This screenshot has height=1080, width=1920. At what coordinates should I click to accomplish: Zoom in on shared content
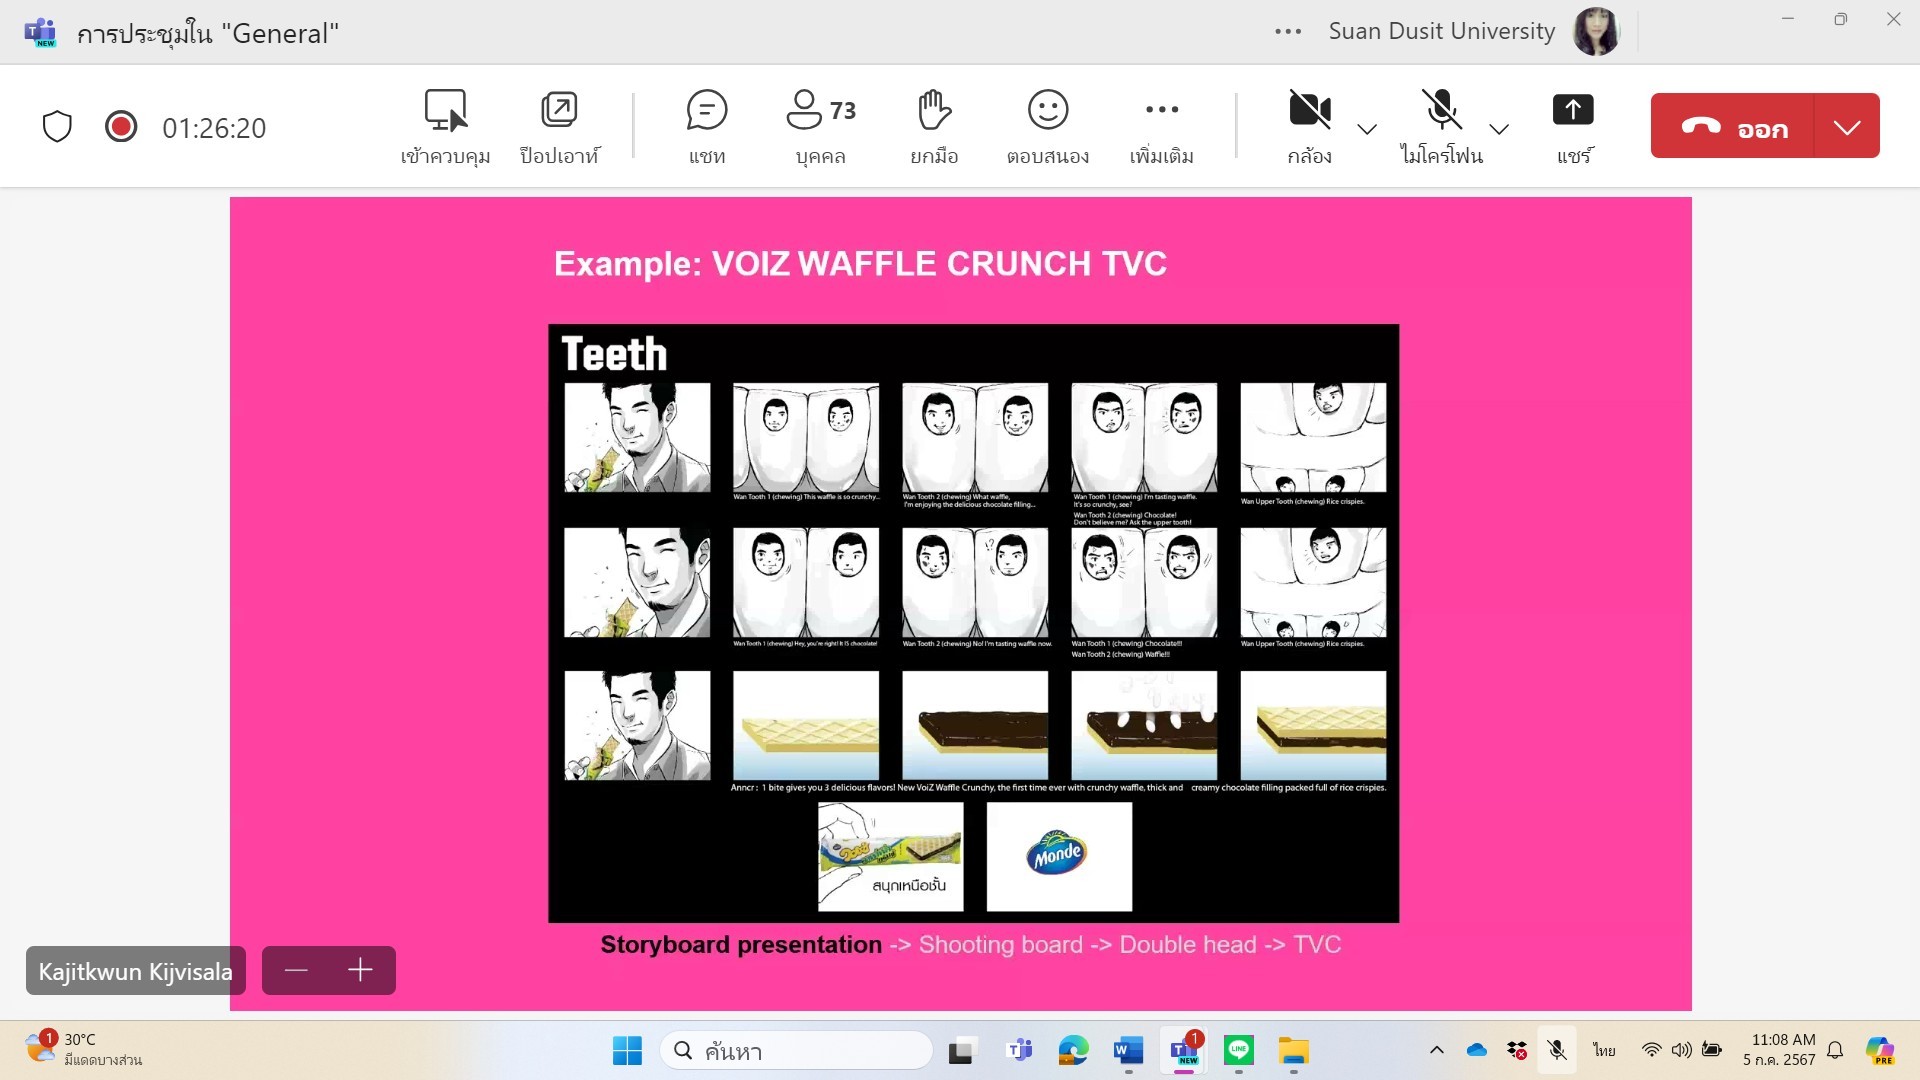(360, 970)
